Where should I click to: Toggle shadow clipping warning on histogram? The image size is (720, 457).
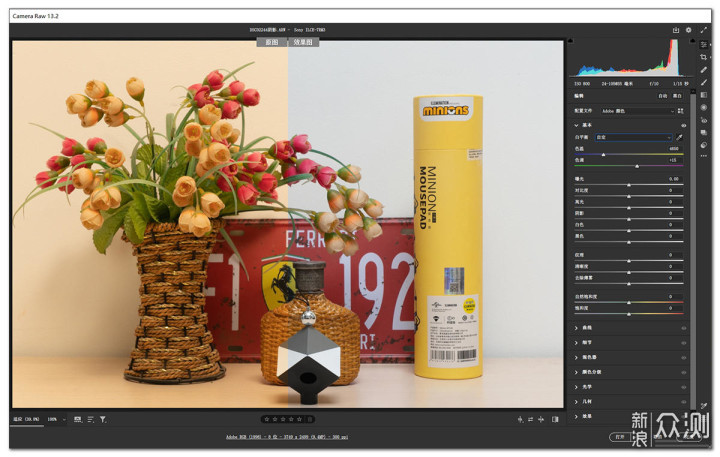571,40
